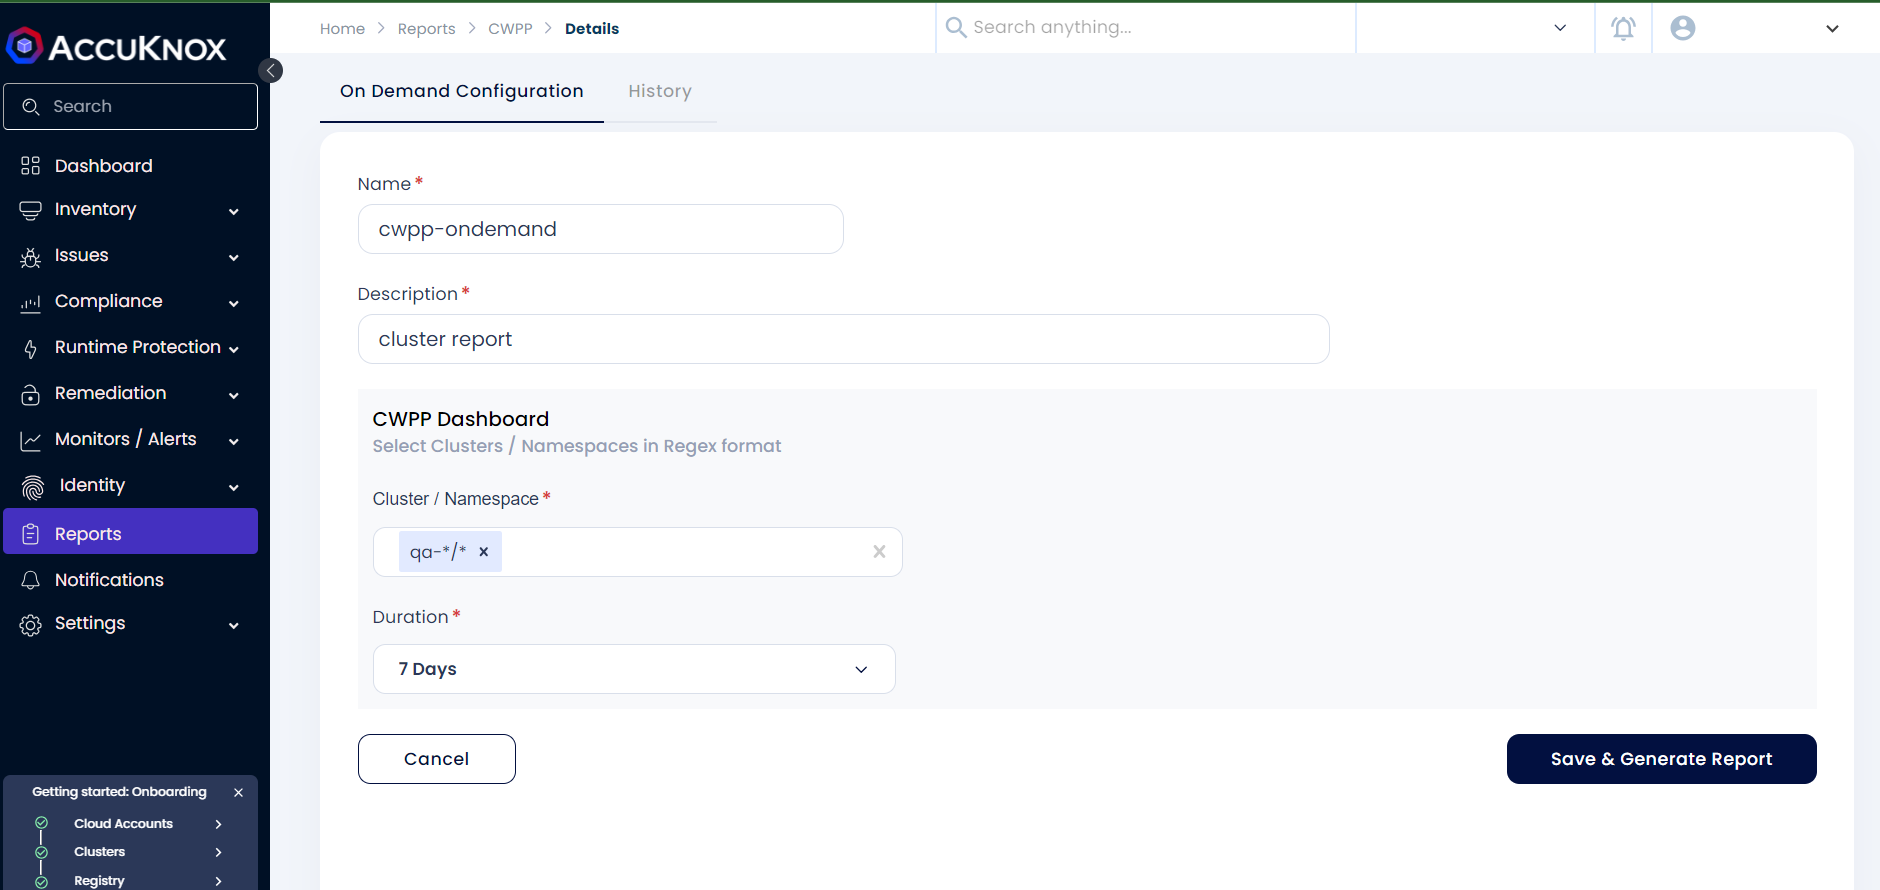Viewport: 1880px width, 890px height.
Task: Collapse the sidebar with the arrow icon
Action: 271,70
